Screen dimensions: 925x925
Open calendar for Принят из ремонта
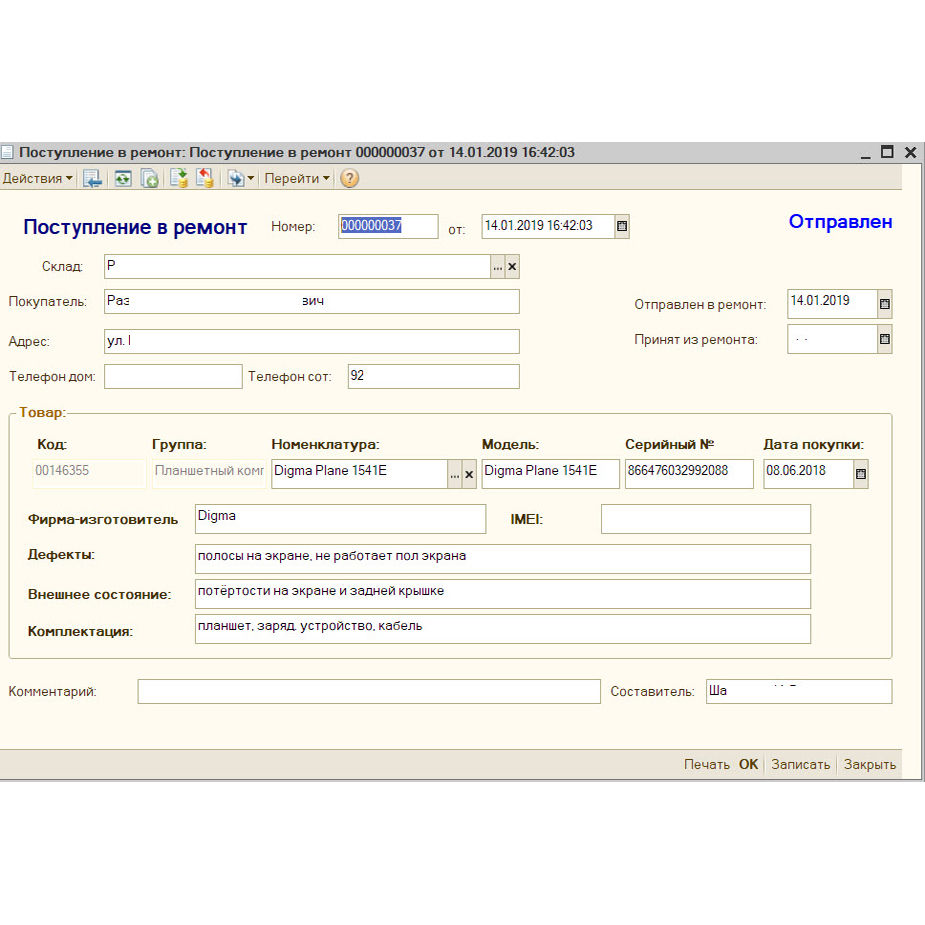pyautogui.click(x=885, y=339)
